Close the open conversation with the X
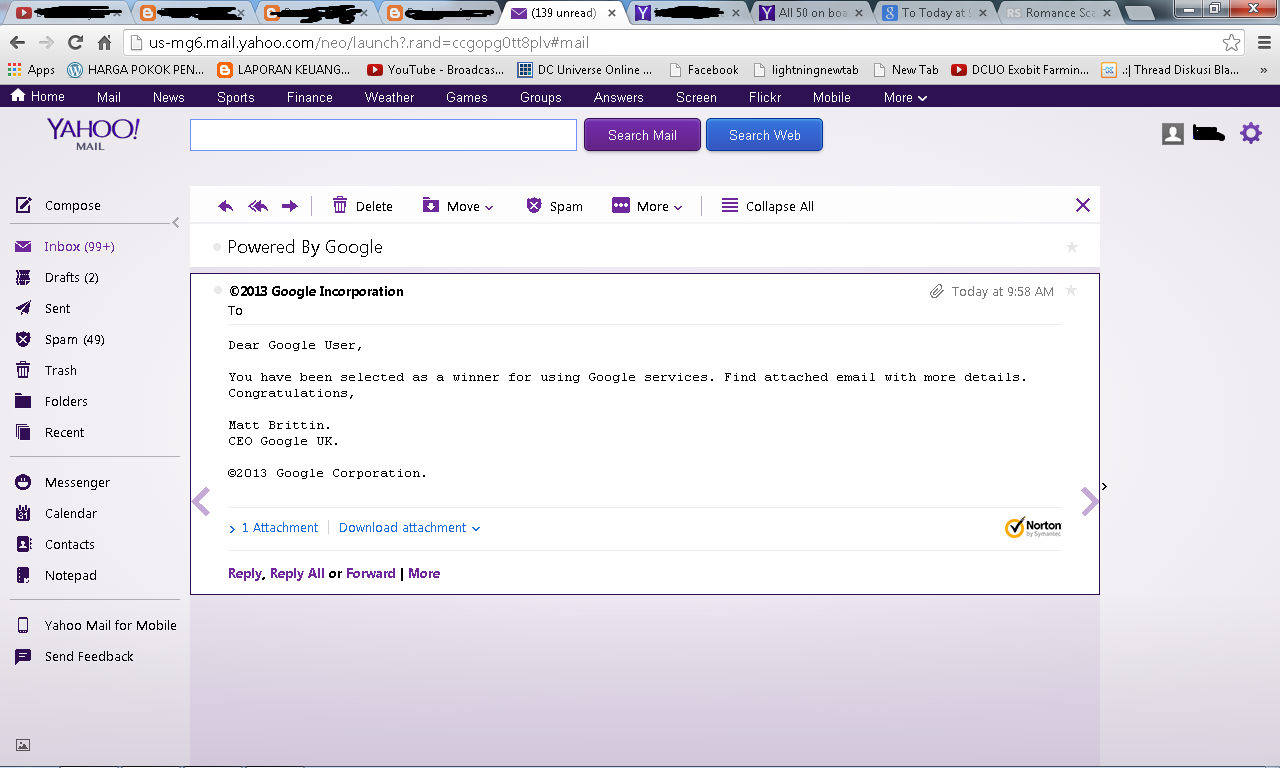This screenshot has height=768, width=1280. [x=1083, y=205]
